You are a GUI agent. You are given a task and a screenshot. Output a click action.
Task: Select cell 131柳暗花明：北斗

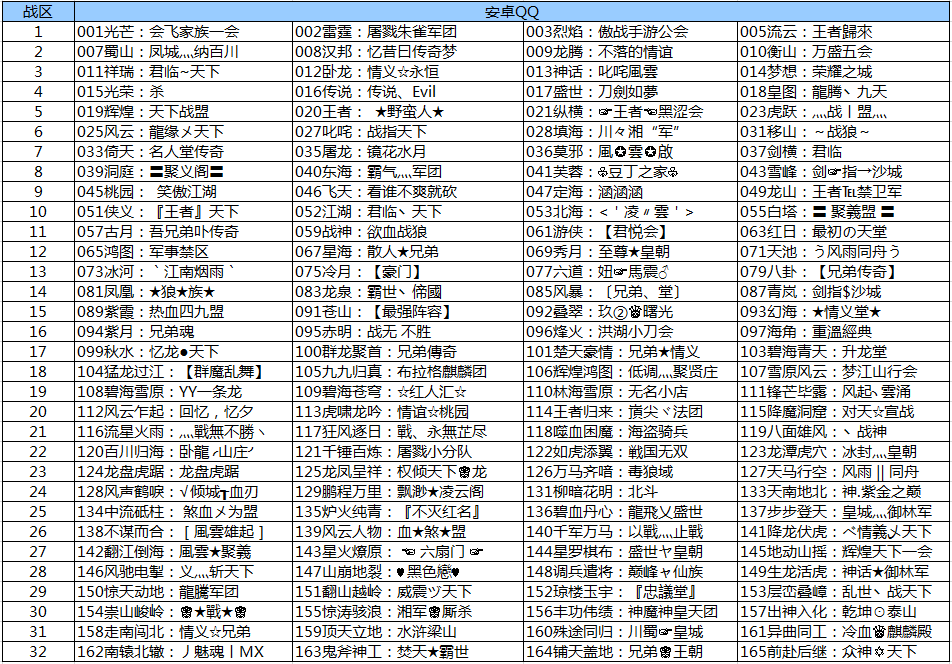(630, 492)
